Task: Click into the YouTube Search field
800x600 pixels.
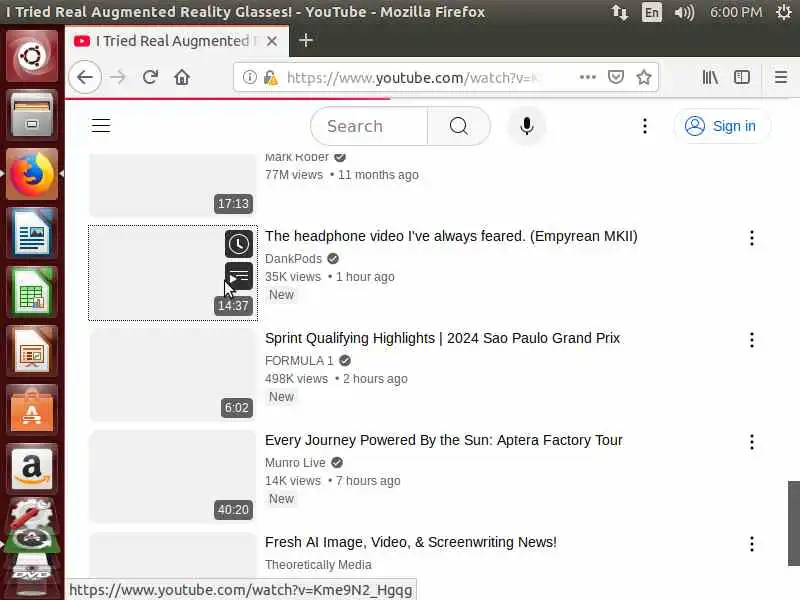Action: click(369, 126)
